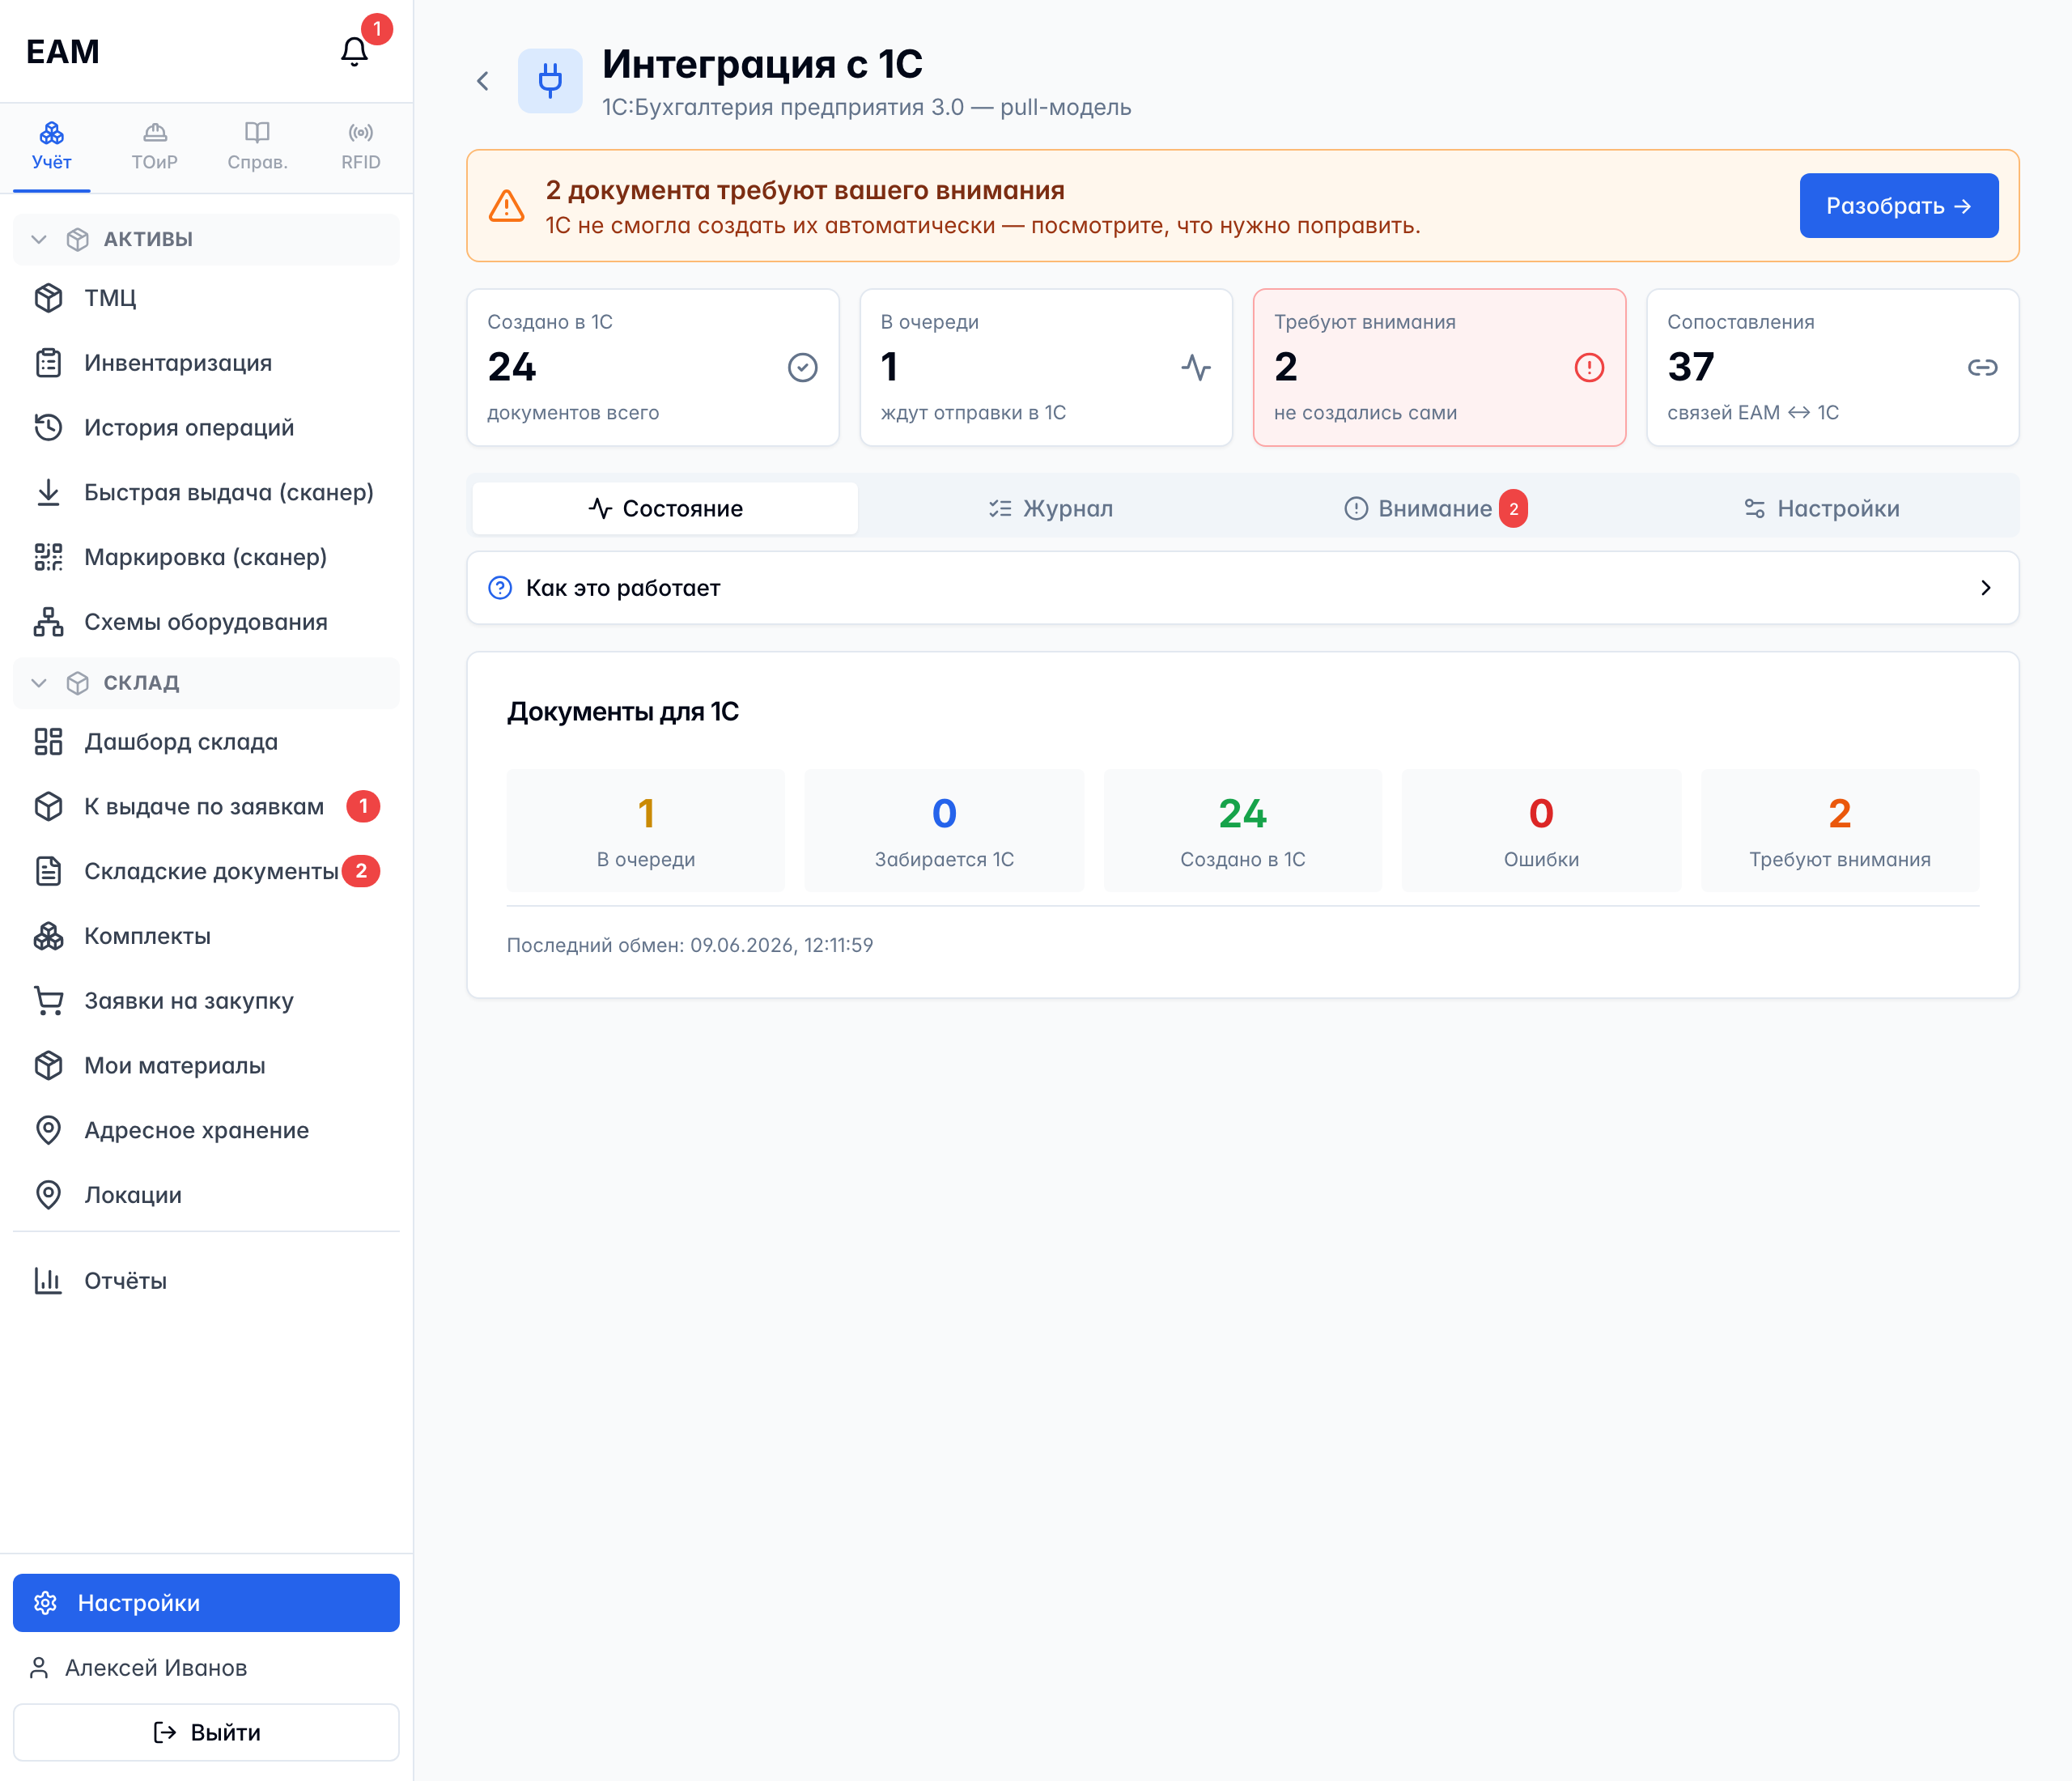Select the Состояние tab
This screenshot has height=1781, width=2072.
point(665,509)
